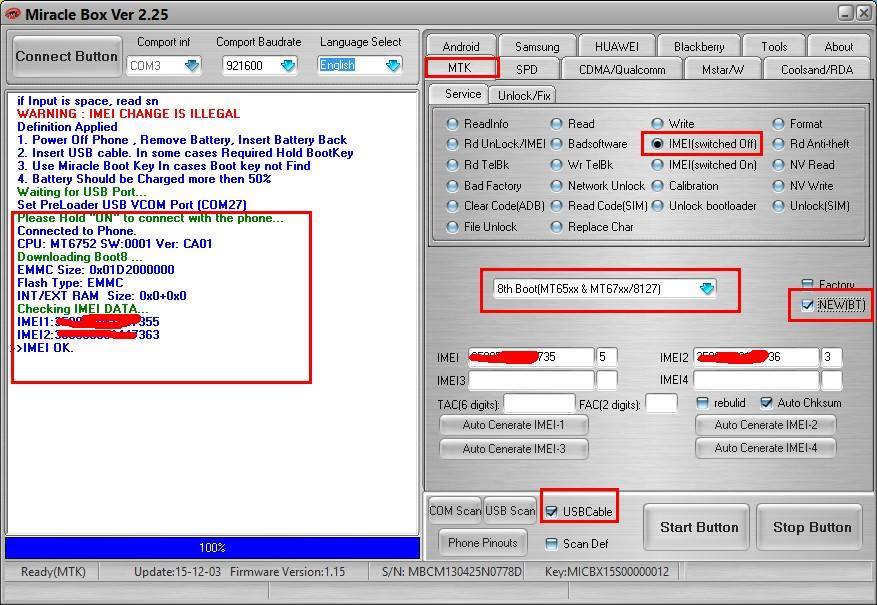Image resolution: width=877 pixels, height=605 pixels.
Task: Click Auto Generate IMEI-1 button
Action: 513,425
